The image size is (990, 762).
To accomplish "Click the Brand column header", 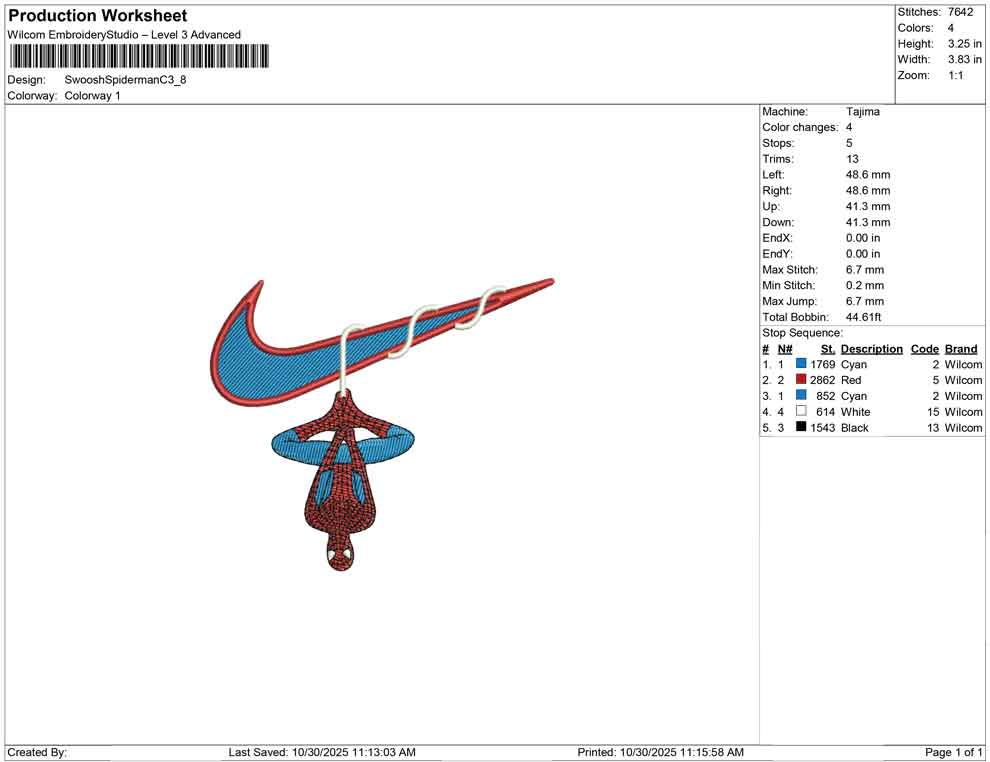I will point(960,349).
